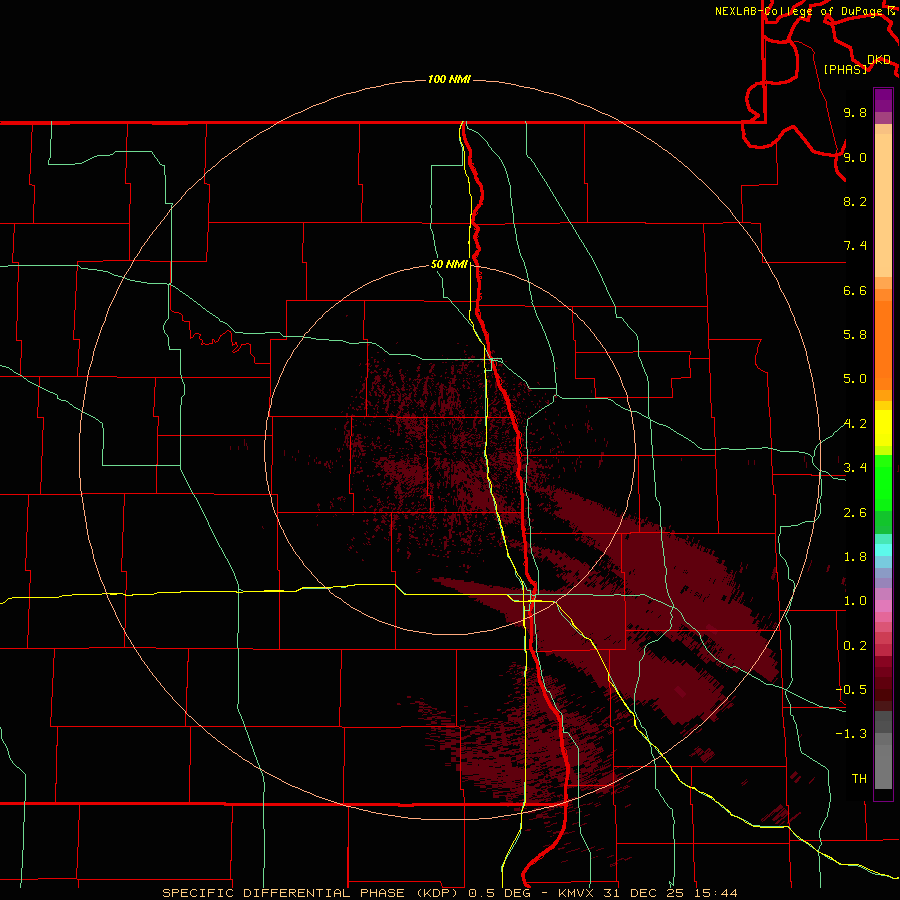Image resolution: width=900 pixels, height=900 pixels.
Task: Click the 31 DEC 25 date in caption
Action: tap(643, 893)
